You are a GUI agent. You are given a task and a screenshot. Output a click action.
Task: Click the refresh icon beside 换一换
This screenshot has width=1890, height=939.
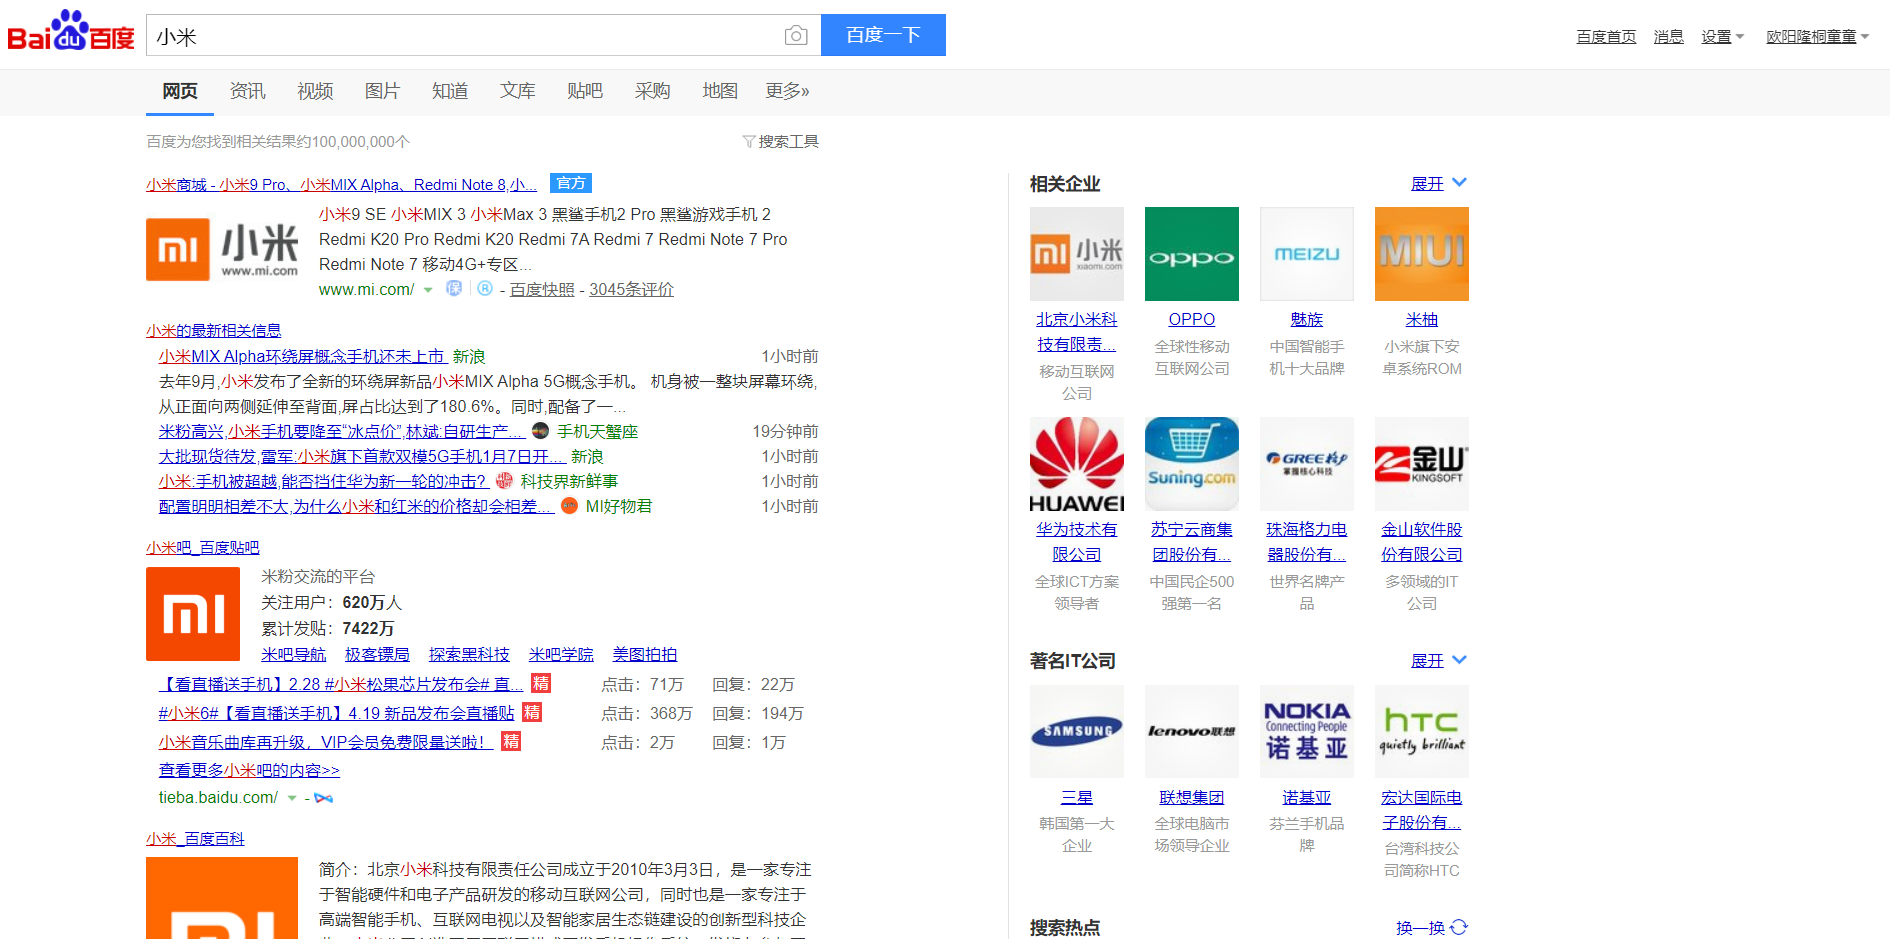(x=1459, y=927)
